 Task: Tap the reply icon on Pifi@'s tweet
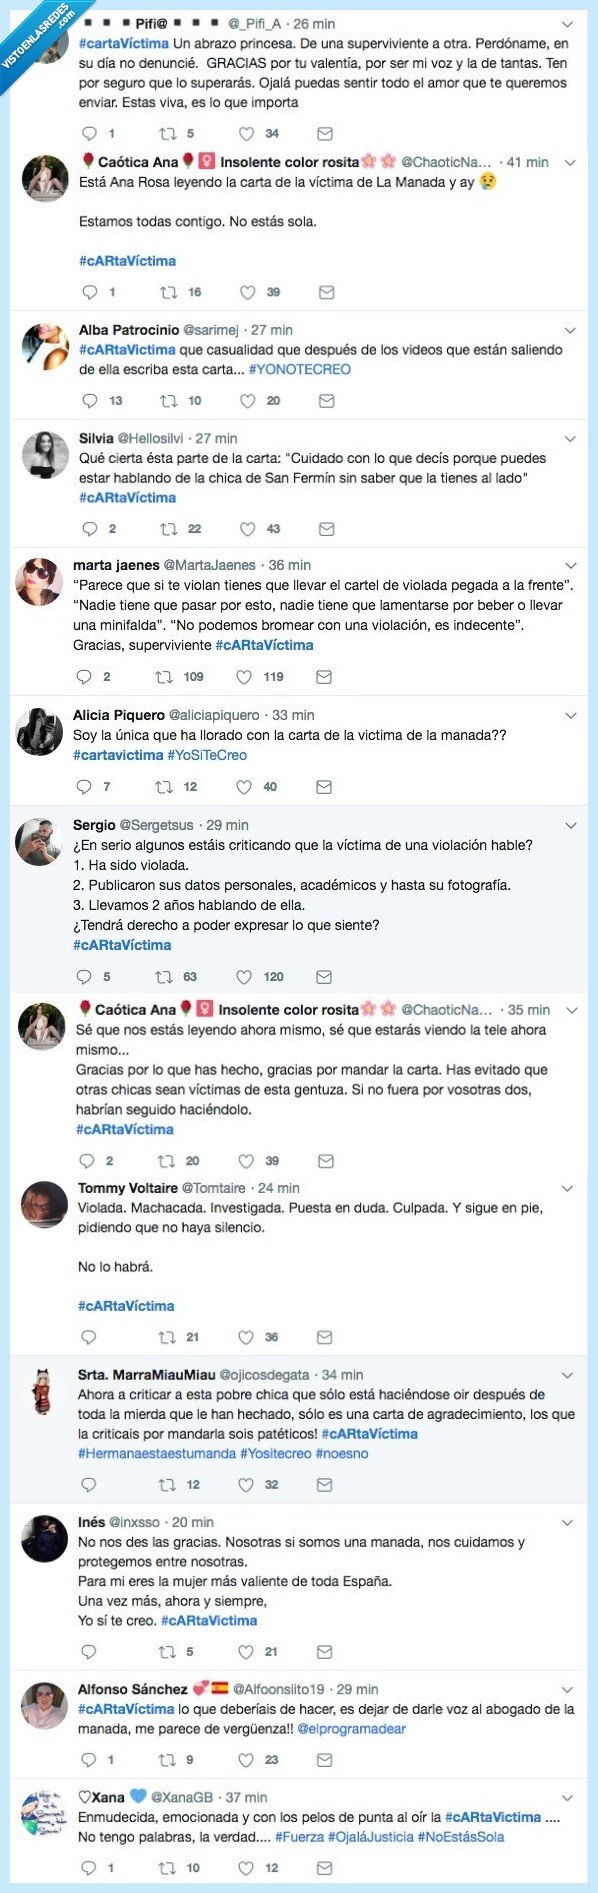(88, 131)
